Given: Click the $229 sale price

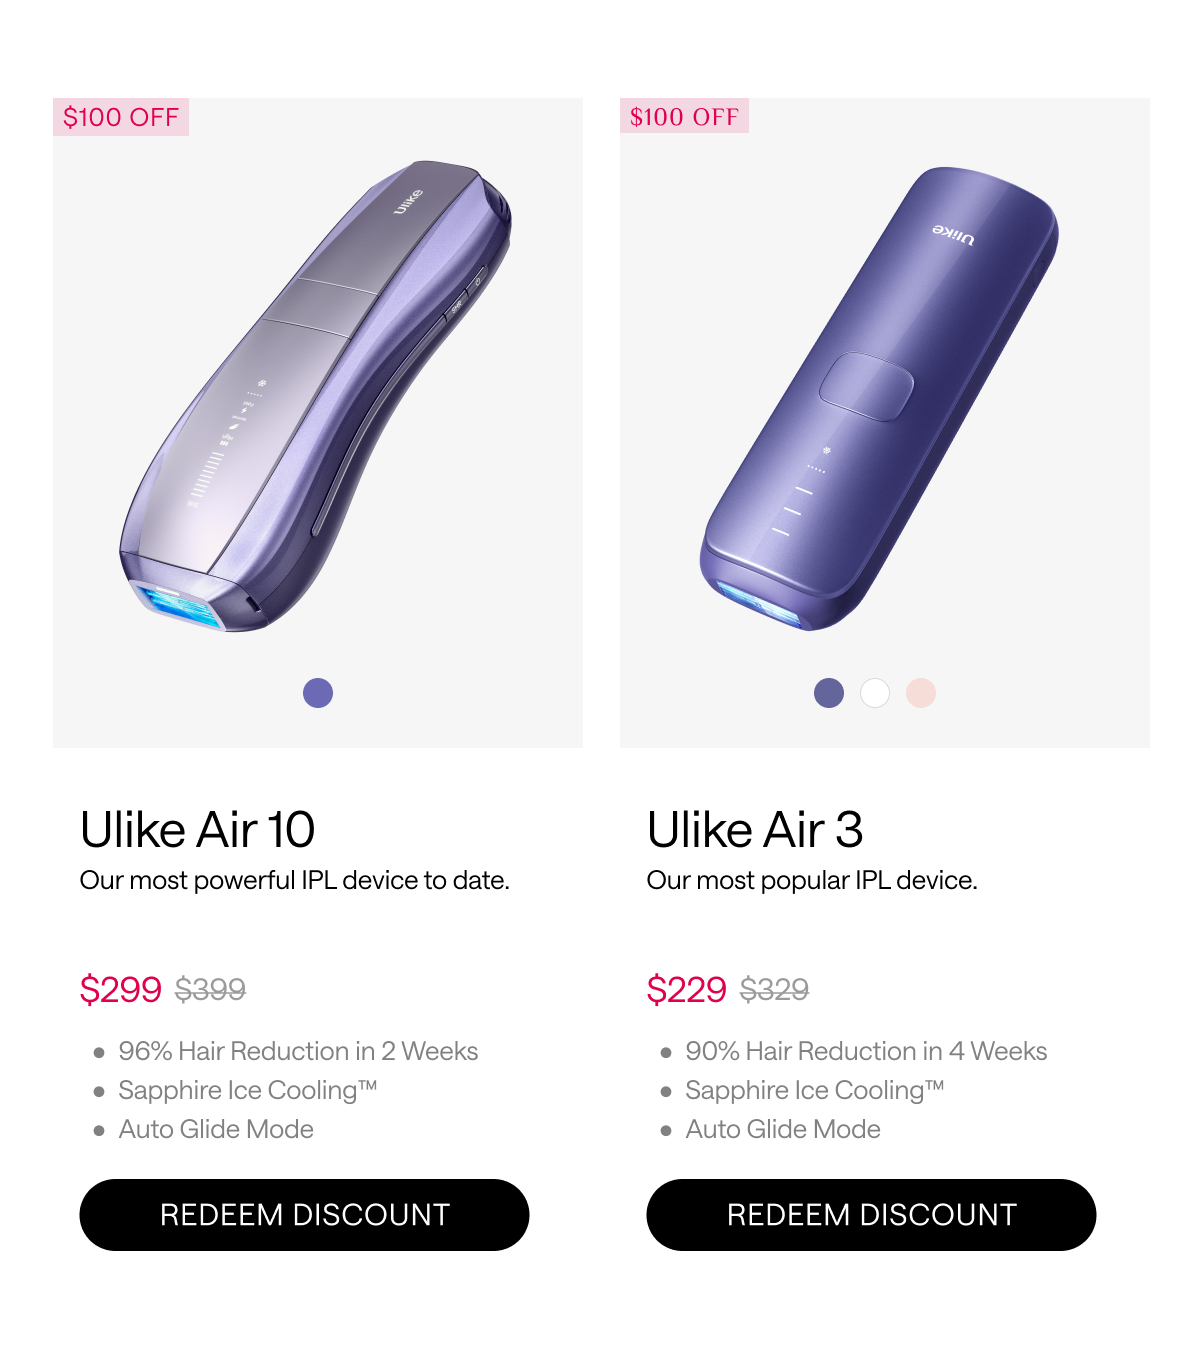Looking at the screenshot, I should pos(686,989).
